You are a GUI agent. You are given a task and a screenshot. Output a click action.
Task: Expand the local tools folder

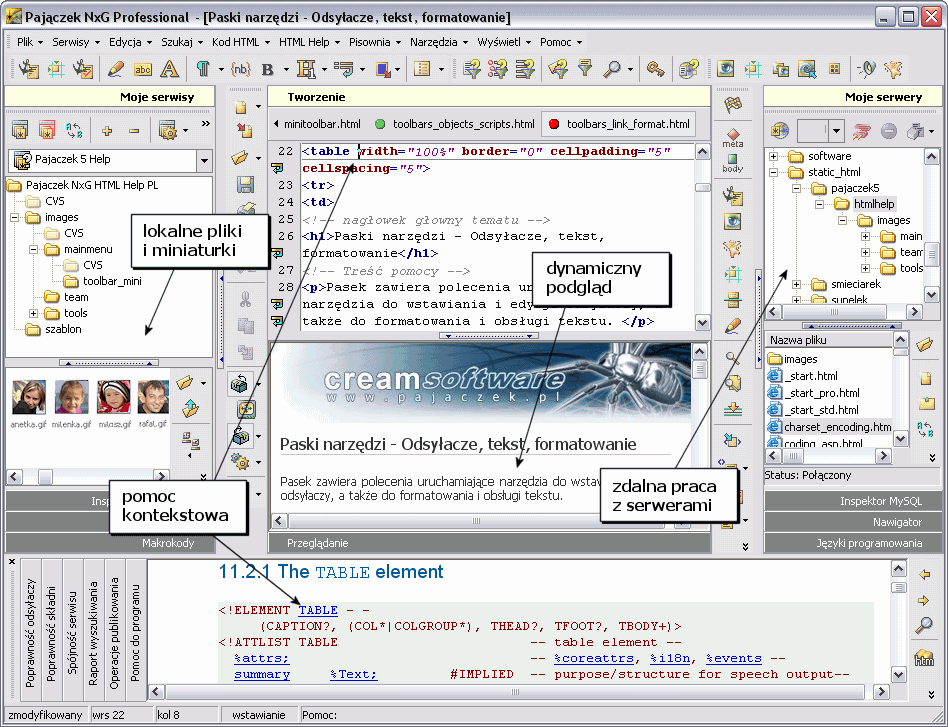[34, 313]
